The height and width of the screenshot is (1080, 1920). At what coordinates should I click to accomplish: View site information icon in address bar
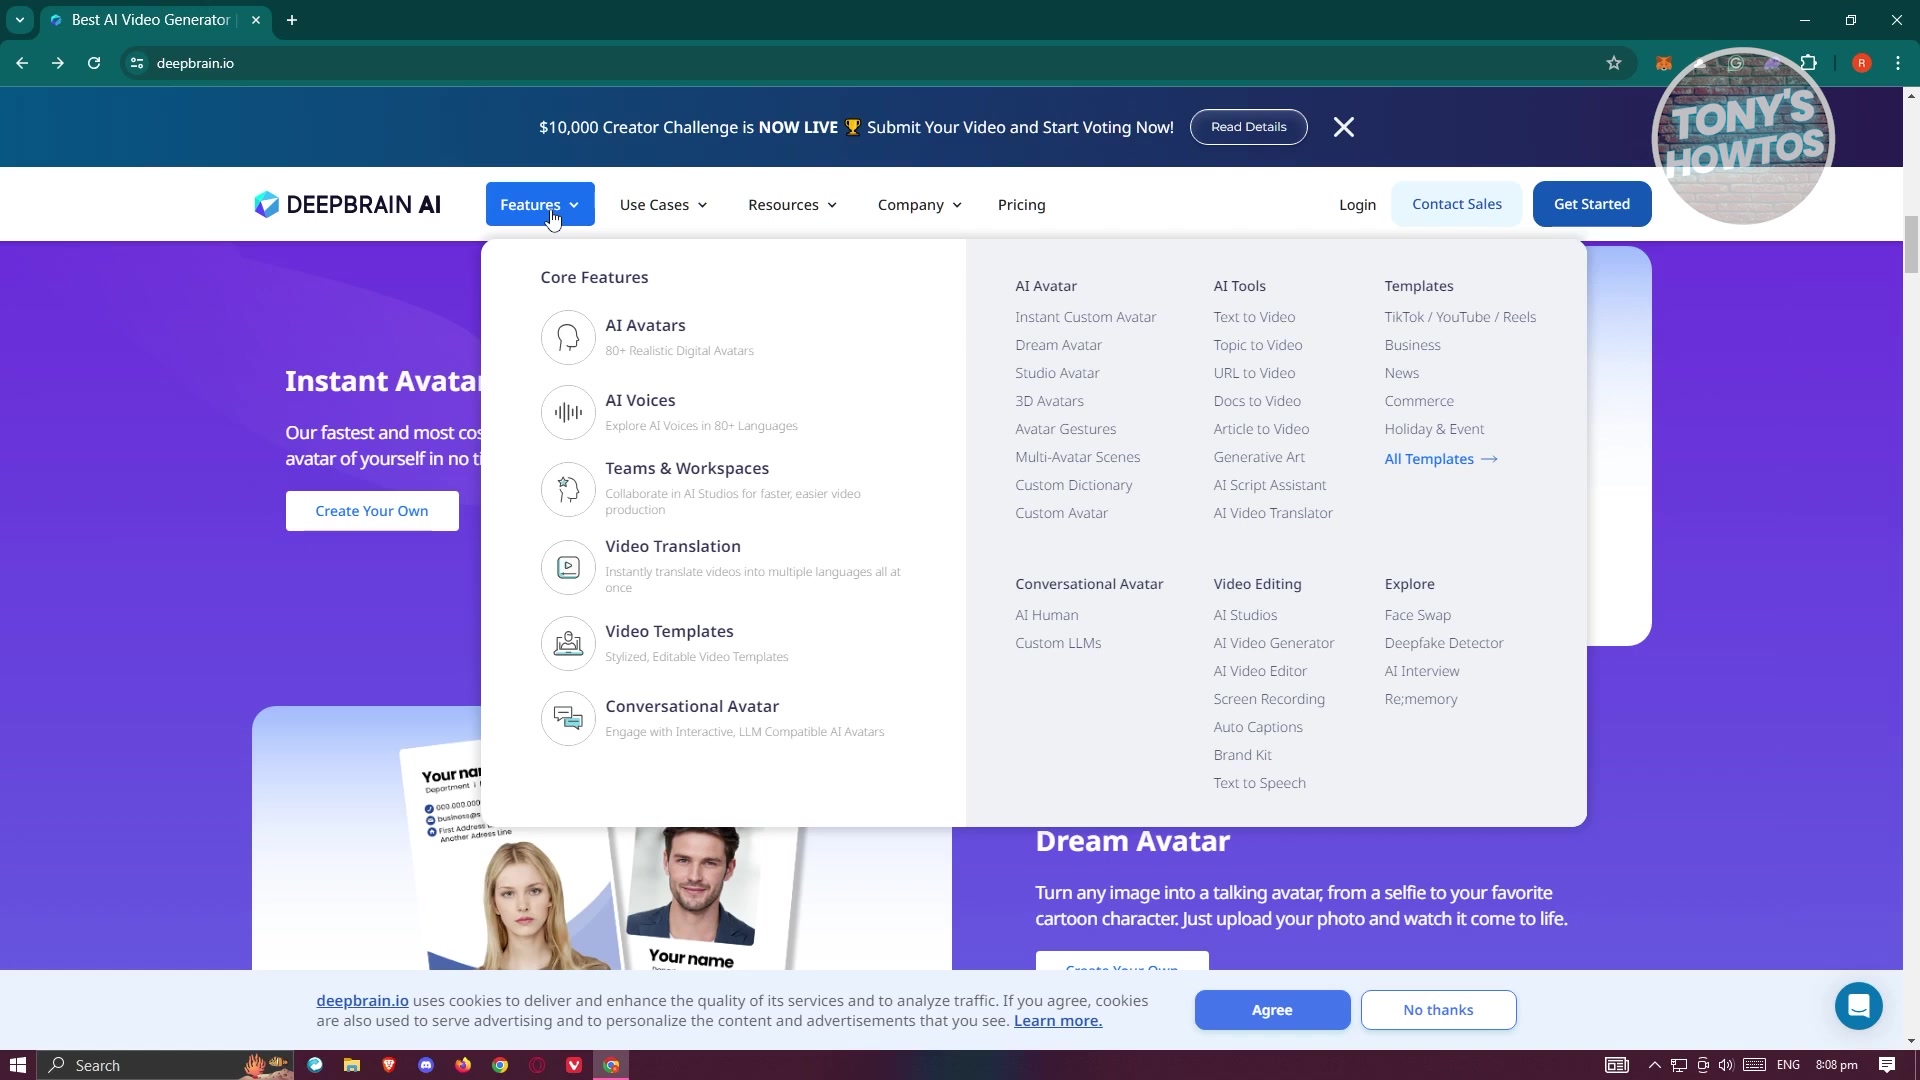(x=137, y=63)
